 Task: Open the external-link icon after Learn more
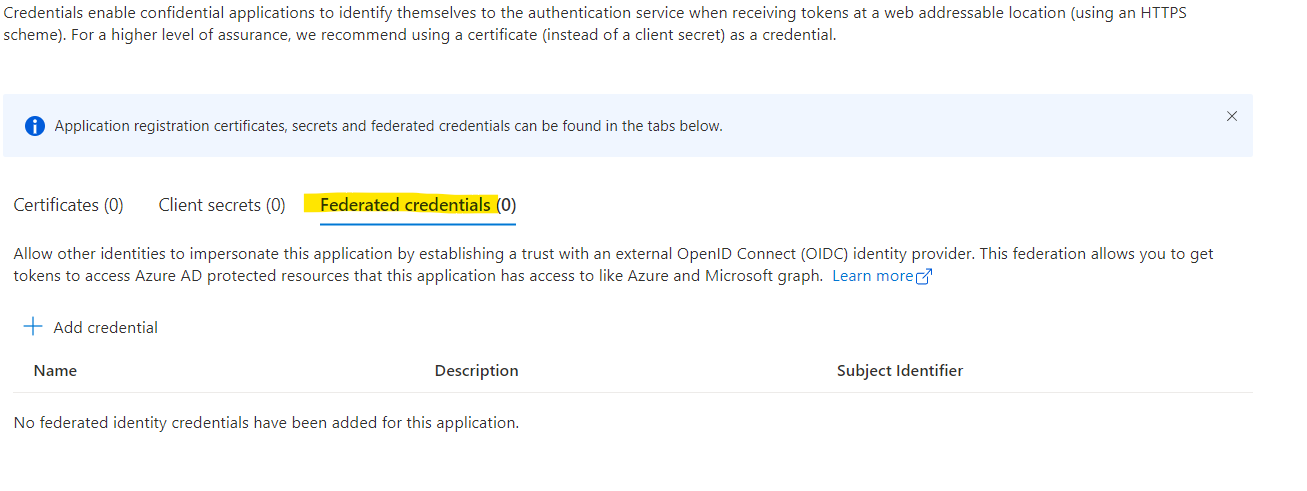[x=924, y=277]
